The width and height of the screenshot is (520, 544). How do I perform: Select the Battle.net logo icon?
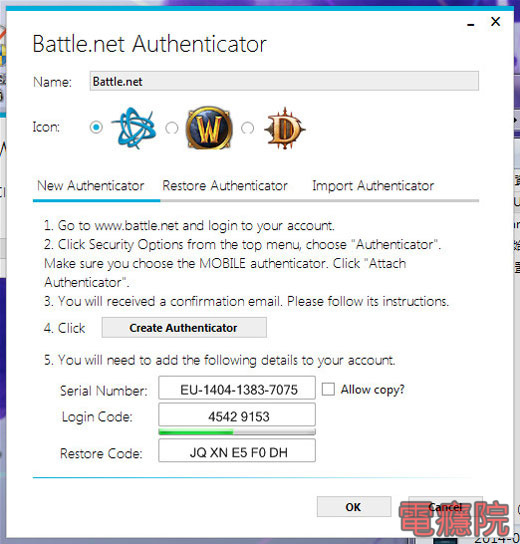134,128
